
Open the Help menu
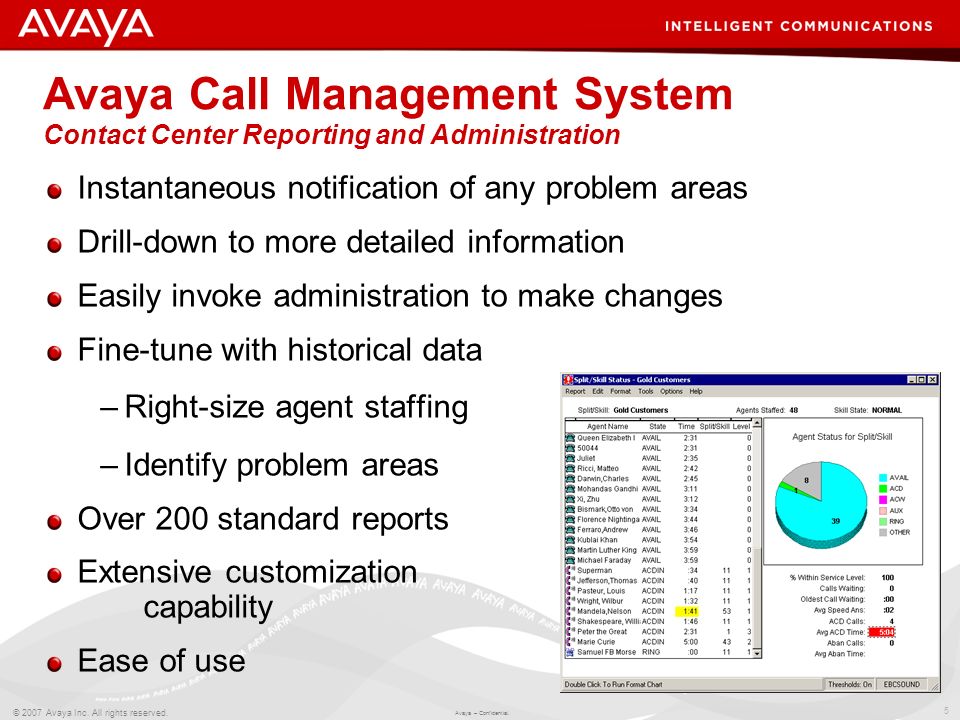pyautogui.click(x=696, y=391)
